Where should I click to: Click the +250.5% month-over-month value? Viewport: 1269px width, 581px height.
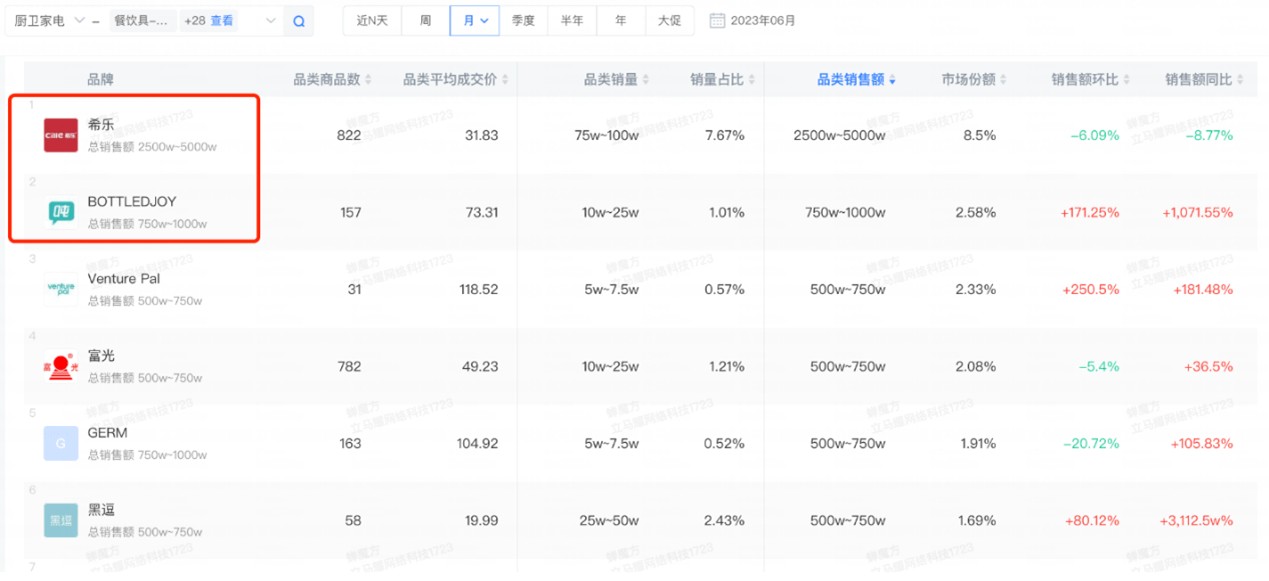(x=1091, y=290)
